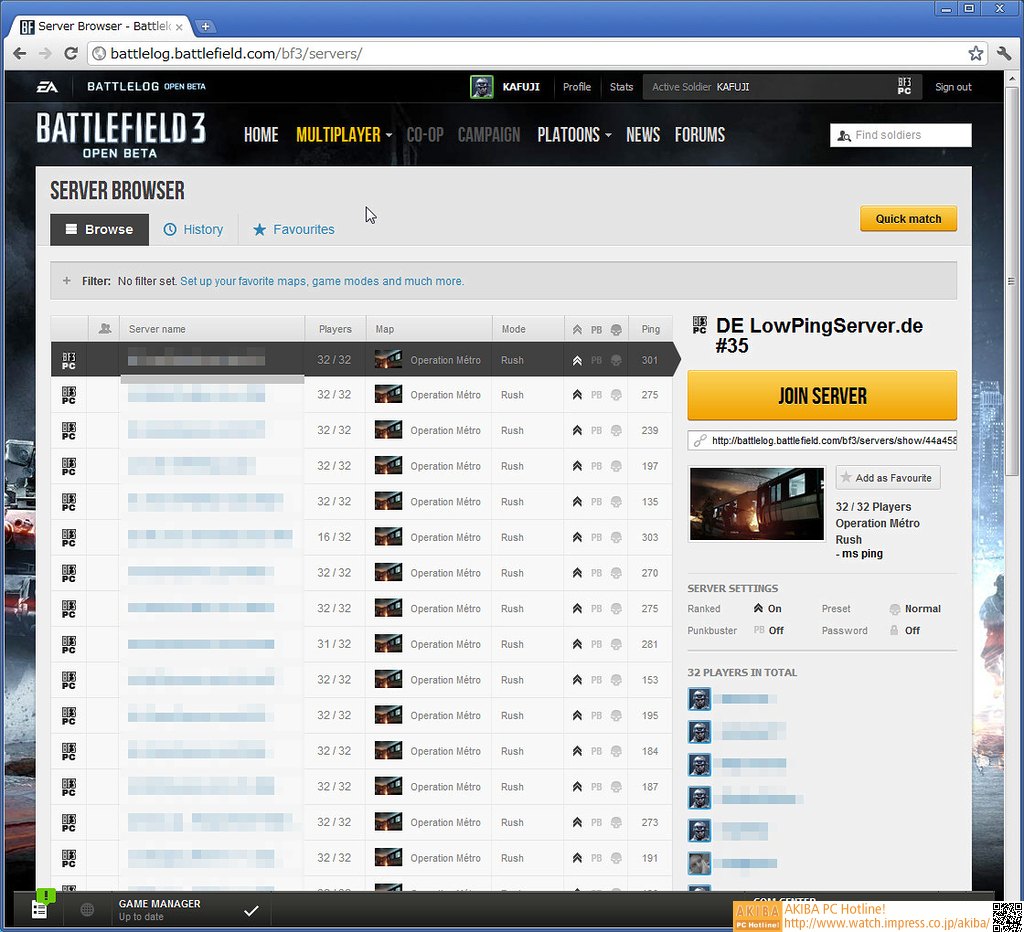Sort servers by the friends column icon

coord(104,329)
